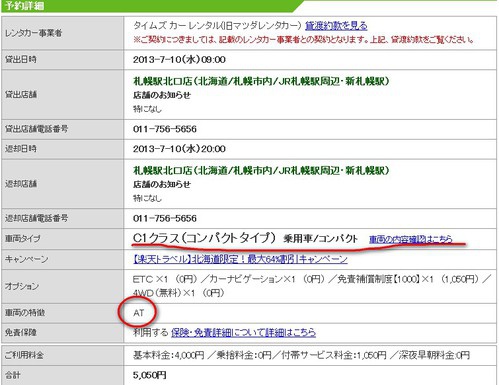This screenshot has height=385, width=499.
Task: Click the pickup store name 札幌駅北口店
Action: click(261, 81)
